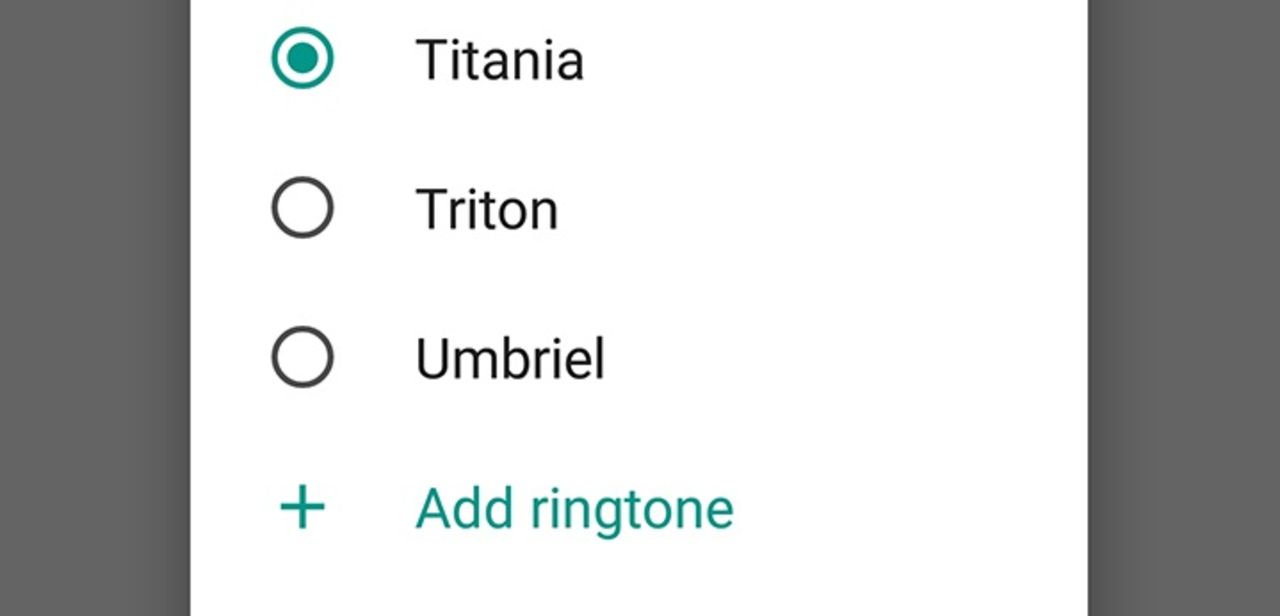
Task: Click the empty radio circle next to Triton
Action: pyautogui.click(x=302, y=208)
